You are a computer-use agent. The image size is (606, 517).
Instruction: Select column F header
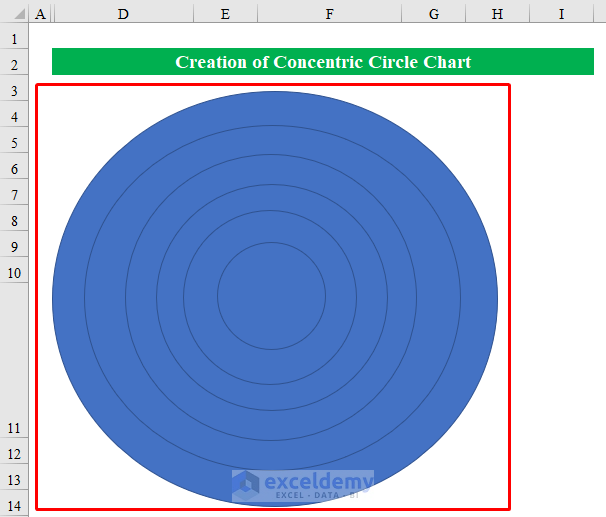pos(329,14)
